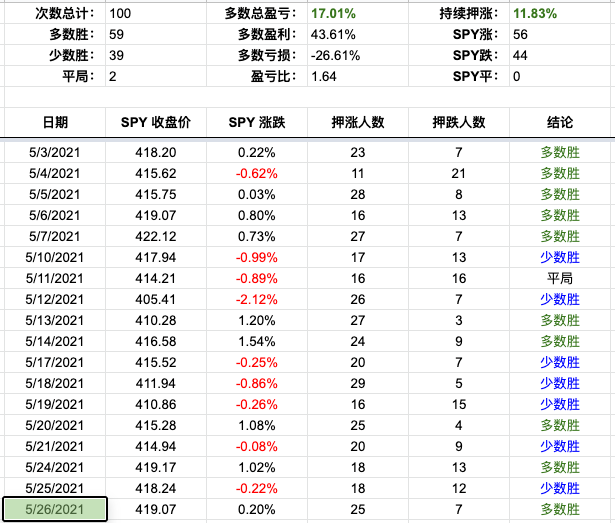This screenshot has width=615, height=523.
Task: Select the 结论 column header cell
Action: [560, 122]
